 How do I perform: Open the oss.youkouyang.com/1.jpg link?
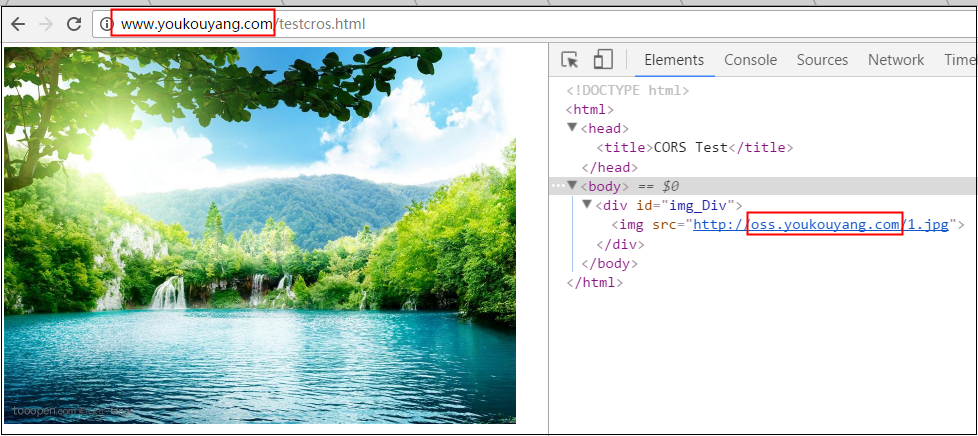821,225
